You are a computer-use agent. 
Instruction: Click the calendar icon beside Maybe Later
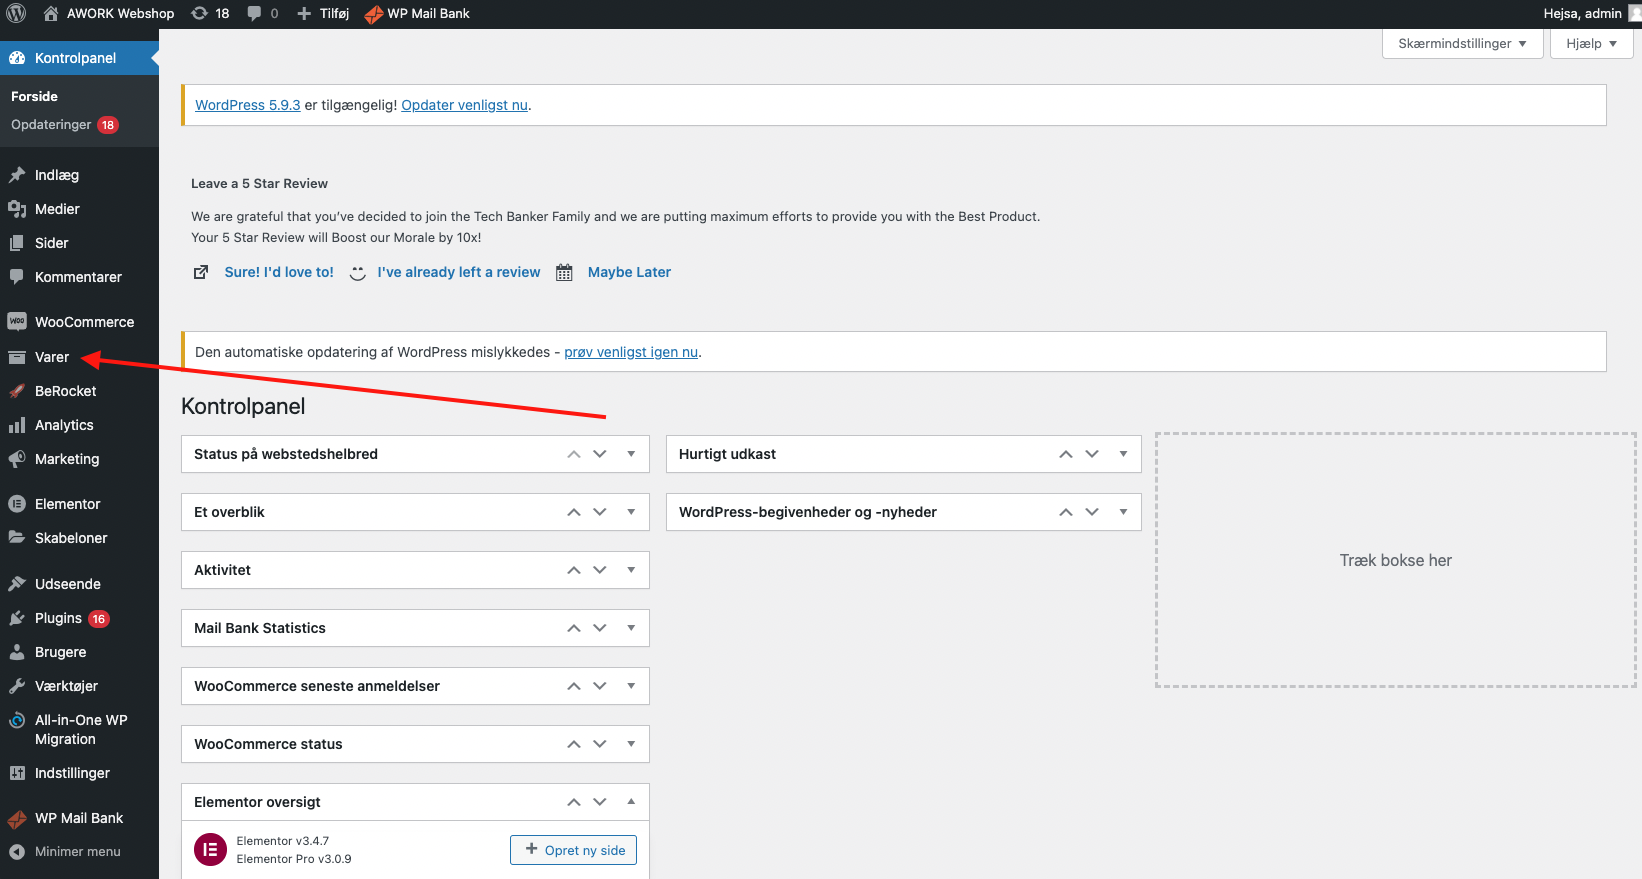click(x=564, y=272)
